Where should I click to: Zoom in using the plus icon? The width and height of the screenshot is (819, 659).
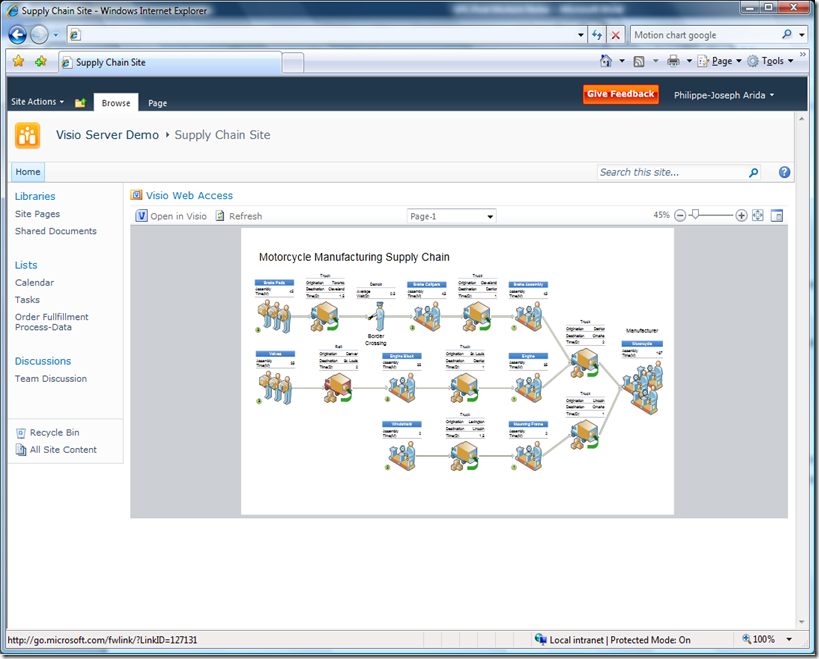pos(741,214)
